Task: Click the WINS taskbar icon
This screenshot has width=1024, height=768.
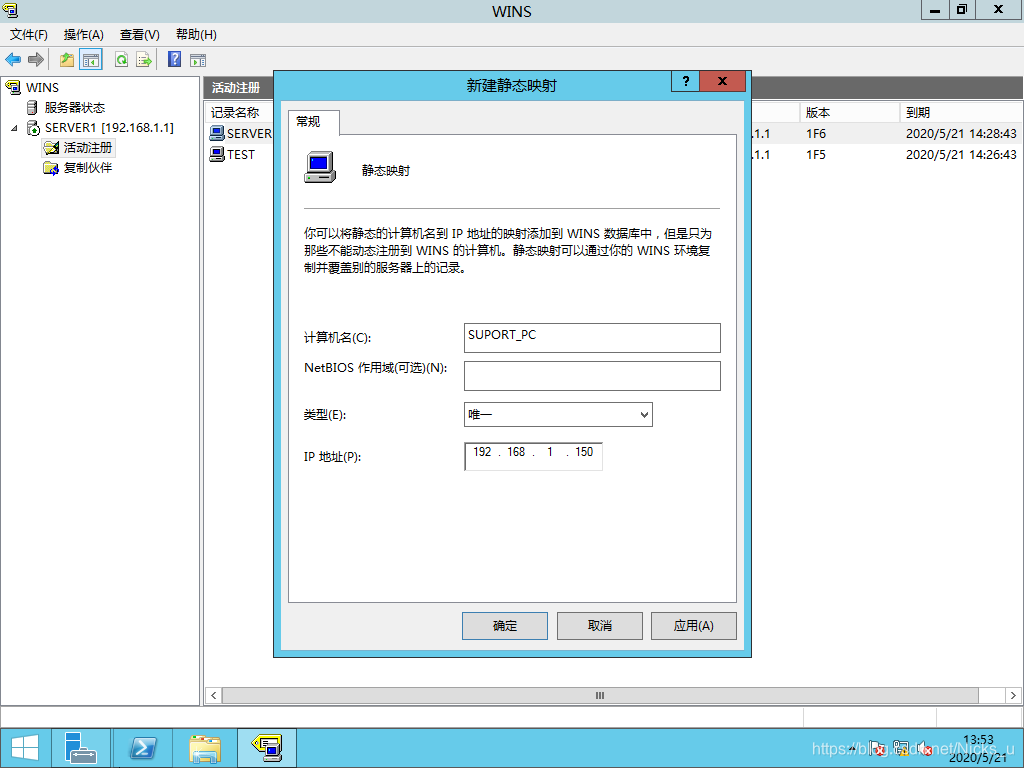Action: 266,748
